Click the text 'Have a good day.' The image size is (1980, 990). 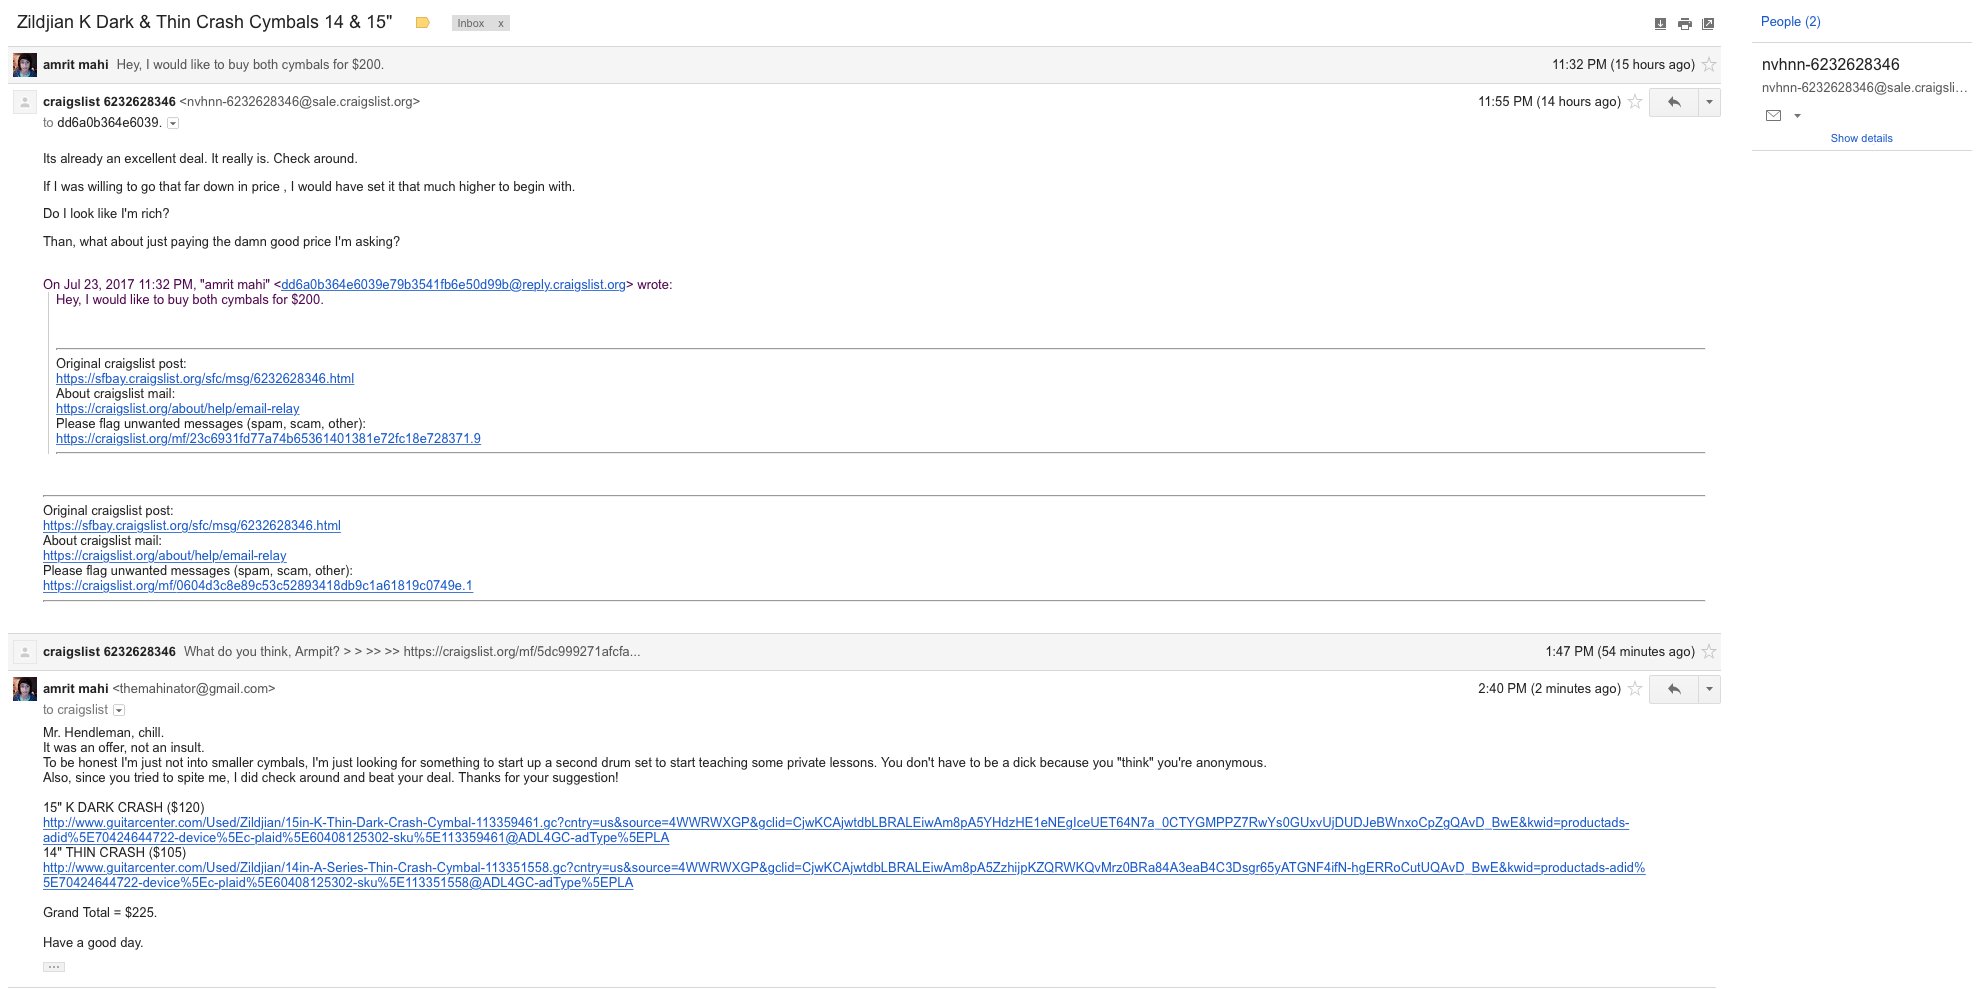(93, 943)
